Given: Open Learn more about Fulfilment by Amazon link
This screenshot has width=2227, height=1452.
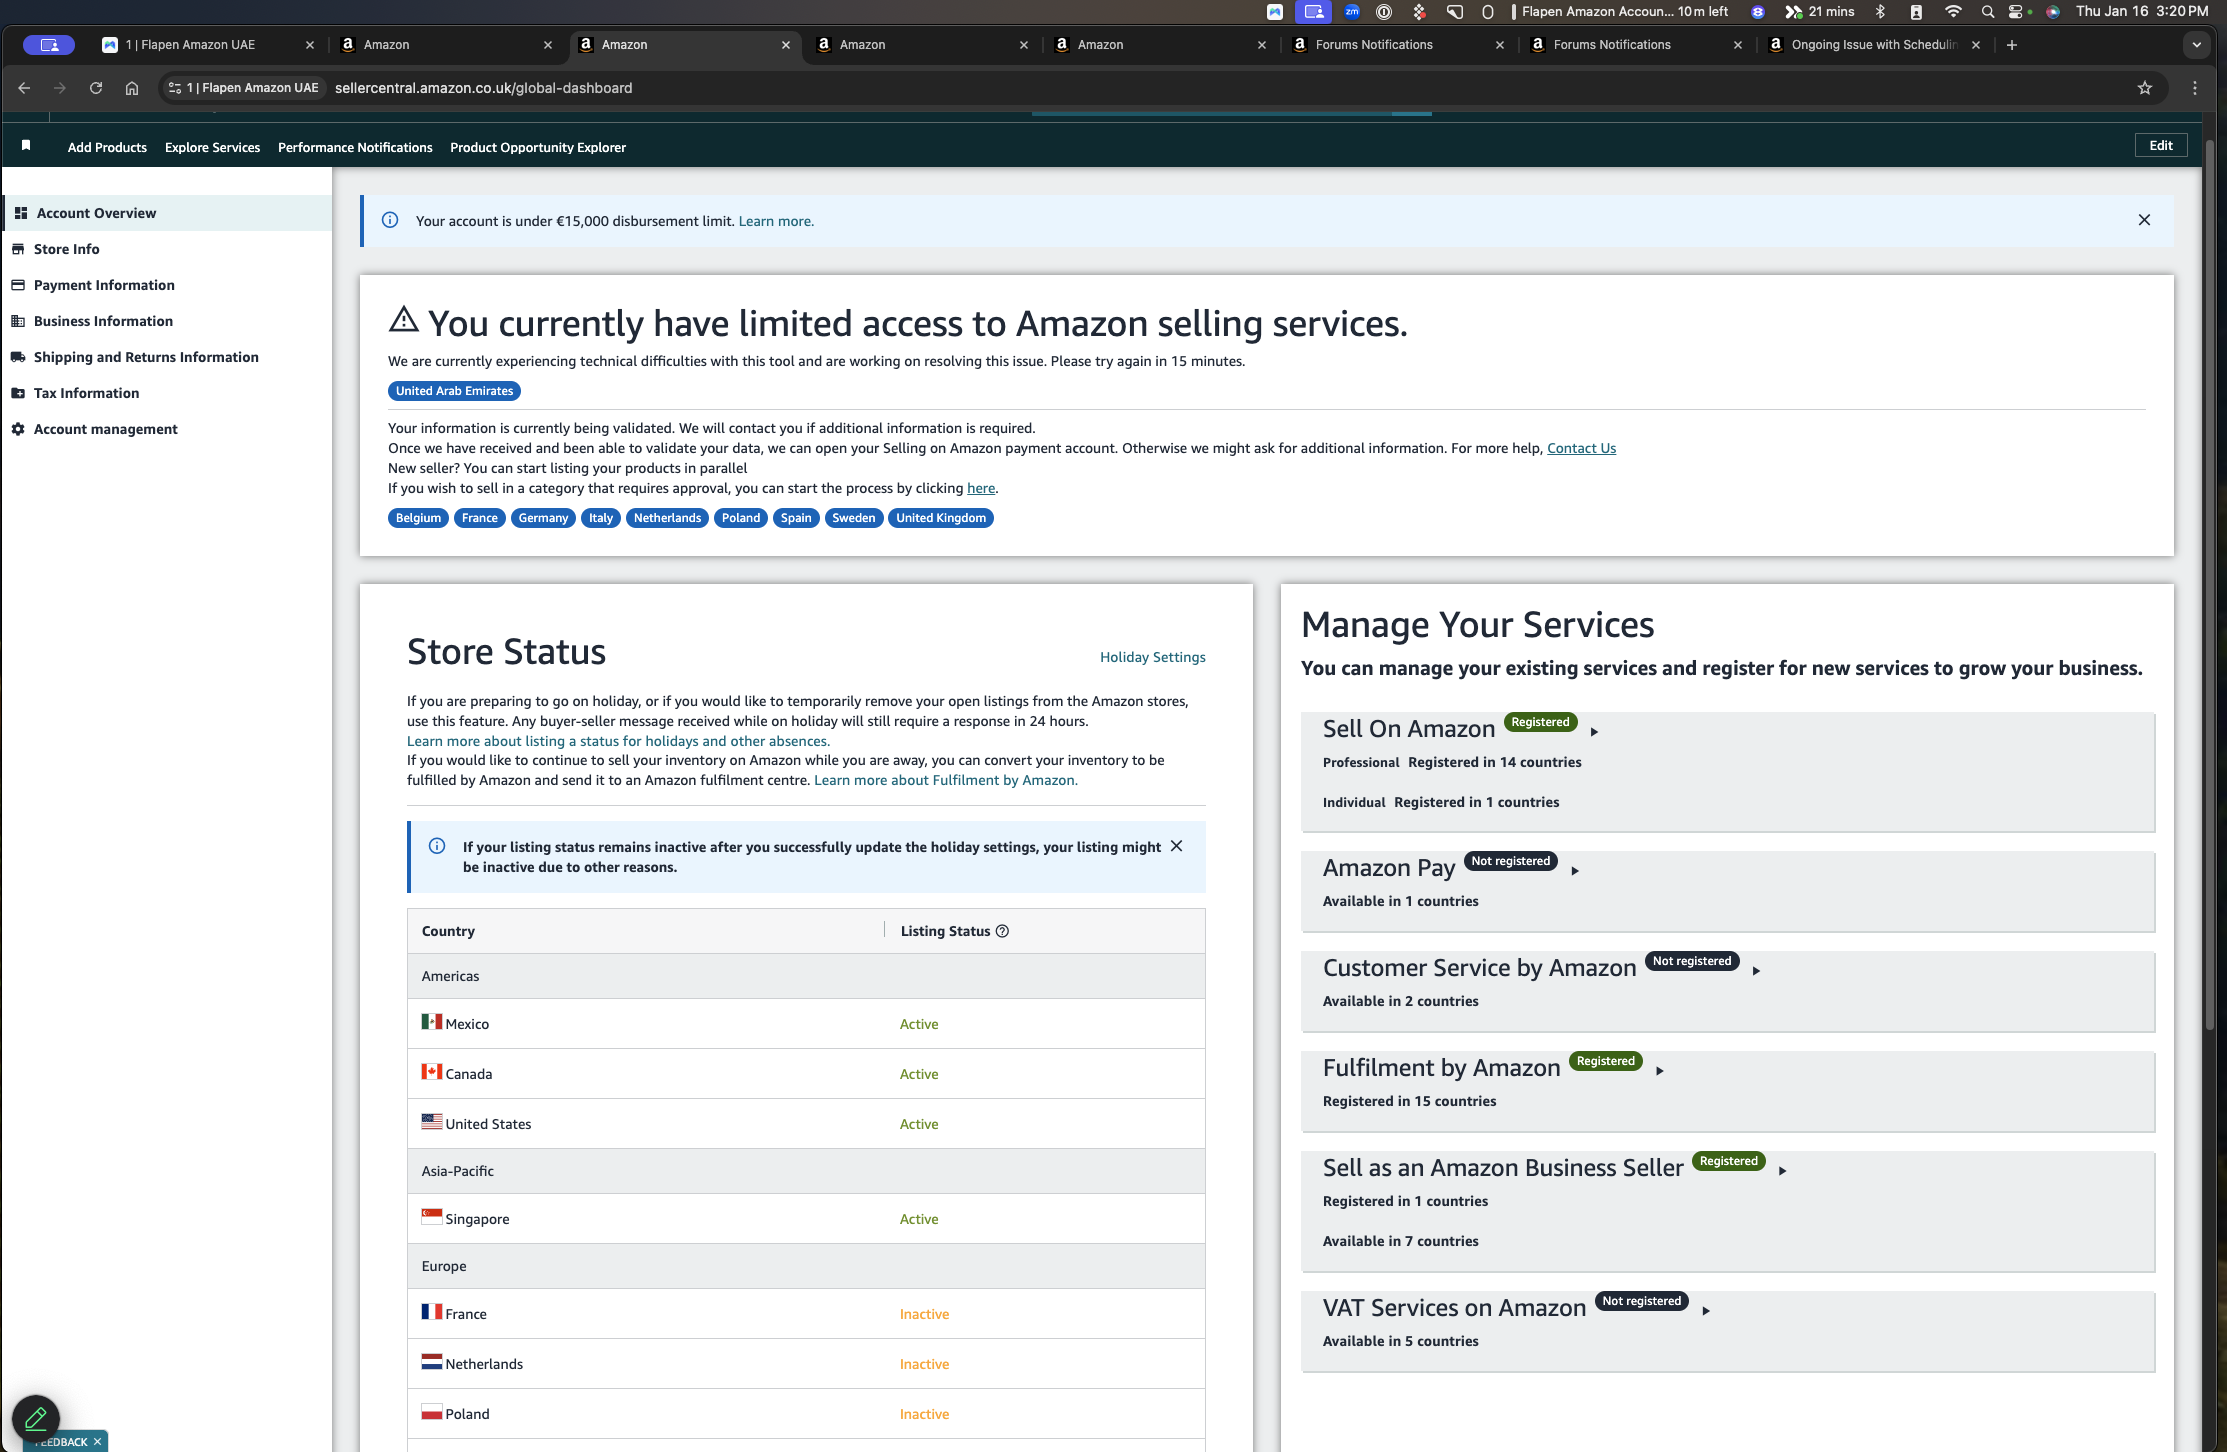Looking at the screenshot, I should pos(946,780).
